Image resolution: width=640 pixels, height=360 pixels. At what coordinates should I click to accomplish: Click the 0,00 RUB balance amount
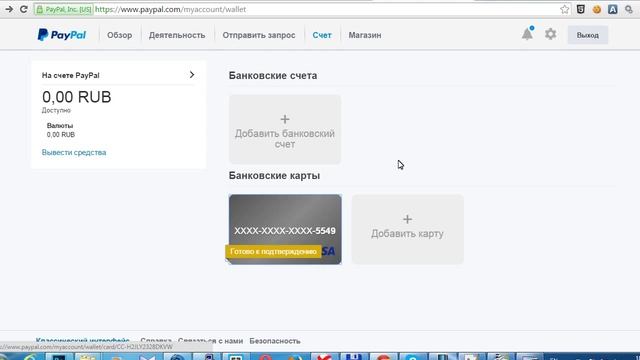tap(77, 97)
